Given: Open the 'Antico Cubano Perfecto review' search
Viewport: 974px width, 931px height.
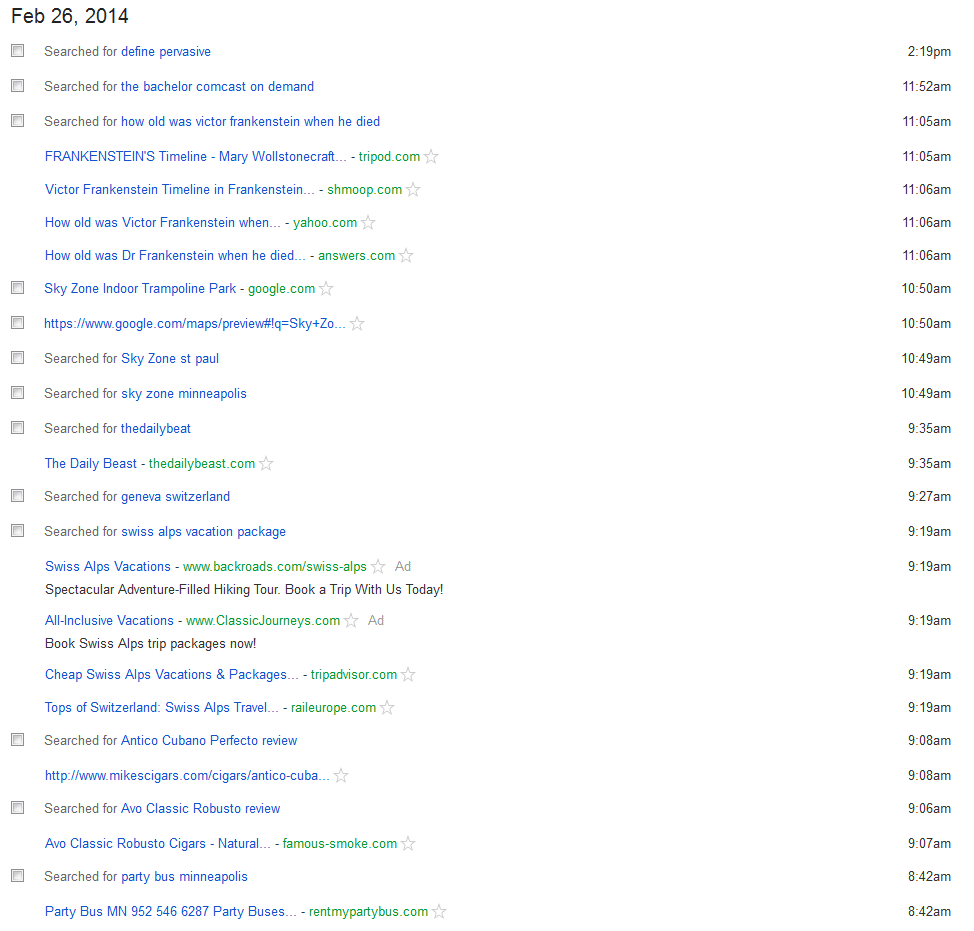Looking at the screenshot, I should point(209,740).
